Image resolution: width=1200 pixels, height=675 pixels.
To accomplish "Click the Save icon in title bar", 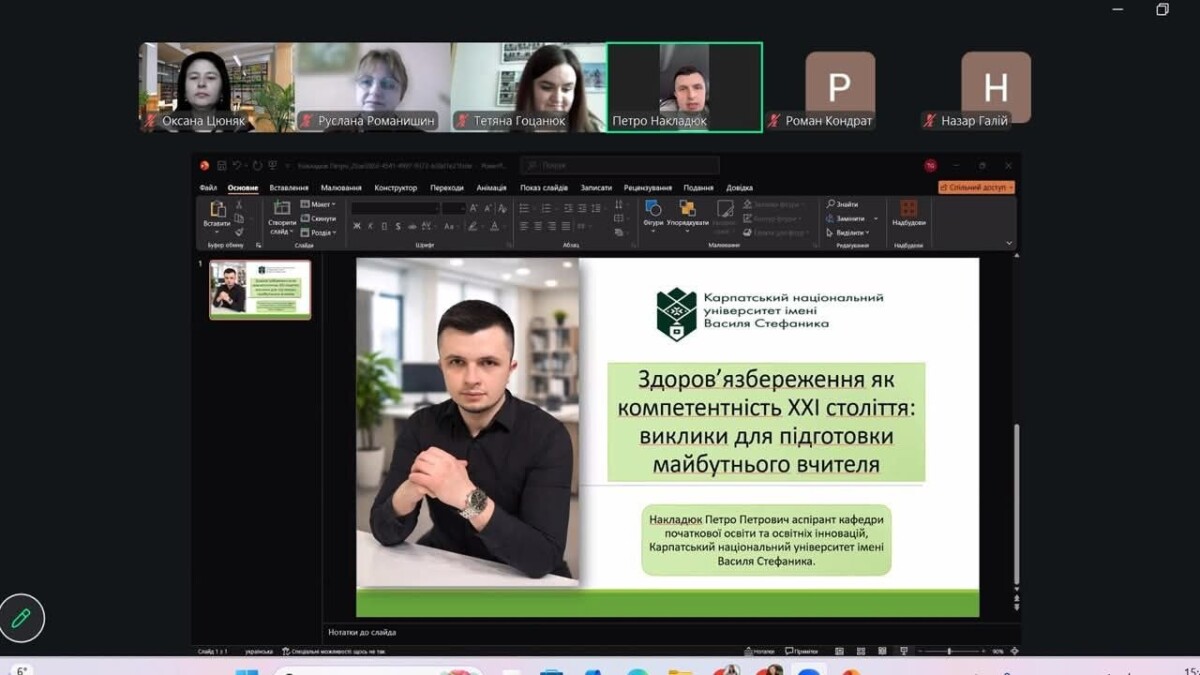I will (222, 166).
